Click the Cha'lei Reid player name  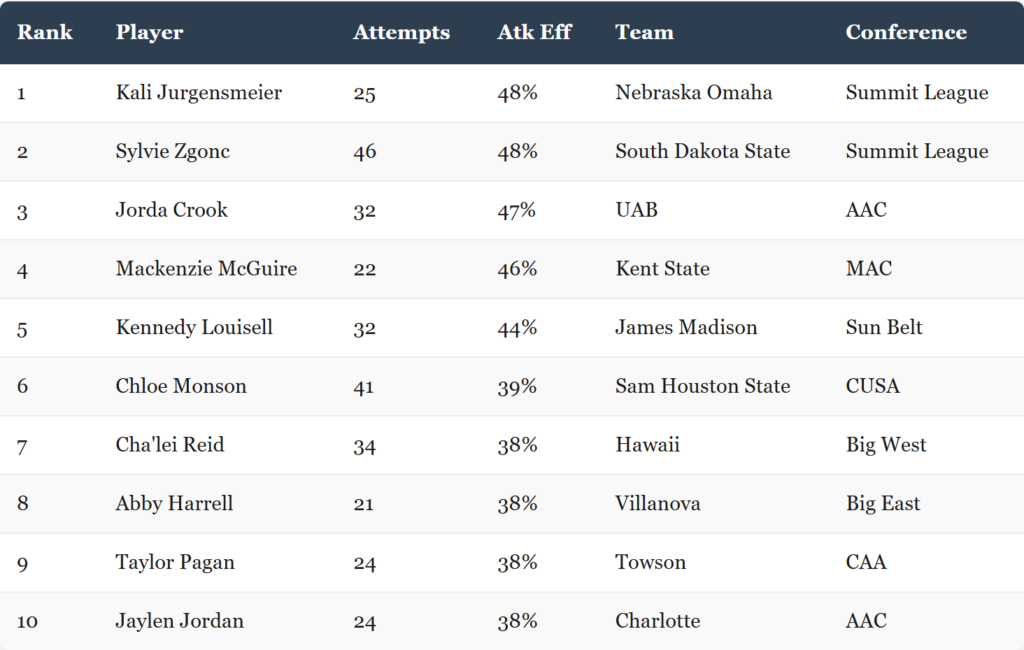pos(170,445)
